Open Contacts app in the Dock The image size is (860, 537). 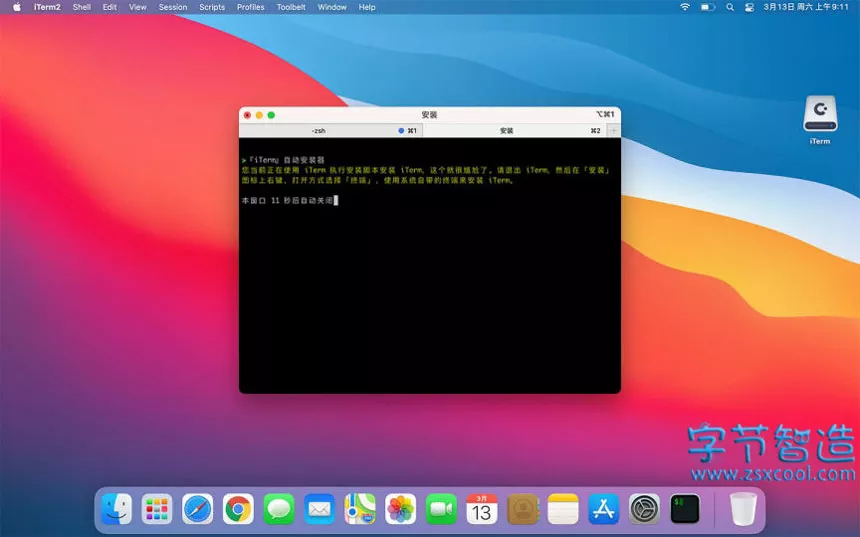[x=523, y=509]
